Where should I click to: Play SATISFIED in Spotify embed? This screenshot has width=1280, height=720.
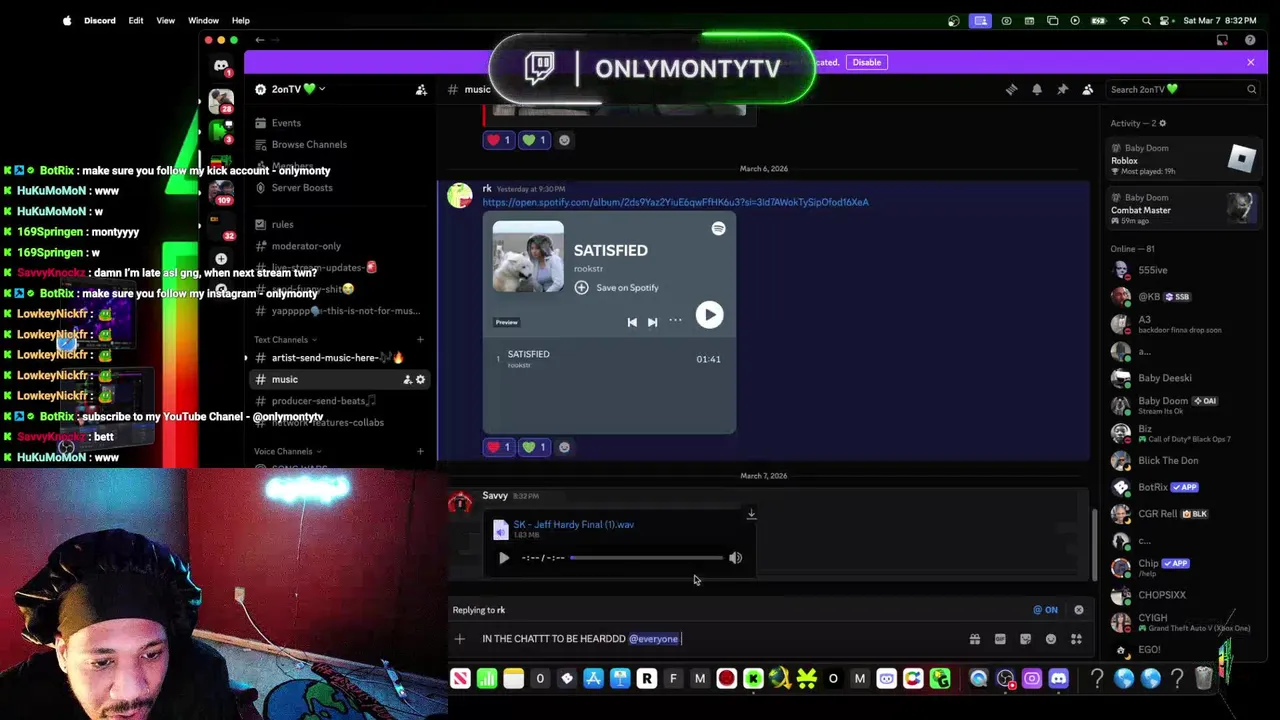pos(709,315)
